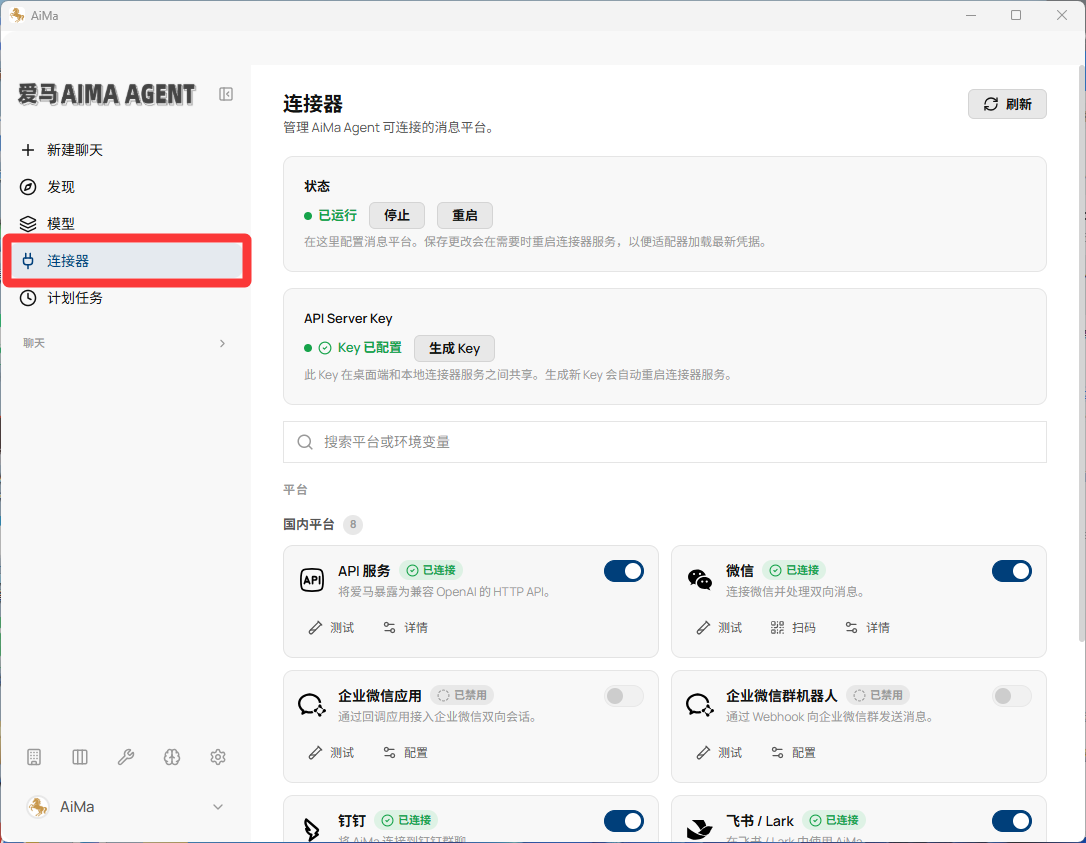Click the 国内平台 section label
Screen dimensions: 1086x843
(309, 524)
